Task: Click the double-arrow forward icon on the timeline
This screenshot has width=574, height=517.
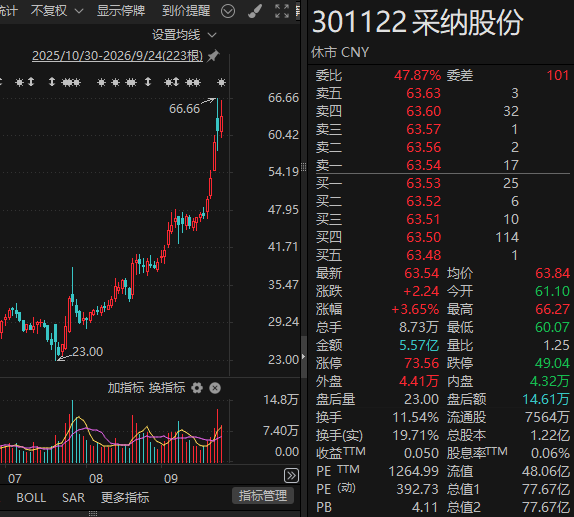Action: pos(291,476)
